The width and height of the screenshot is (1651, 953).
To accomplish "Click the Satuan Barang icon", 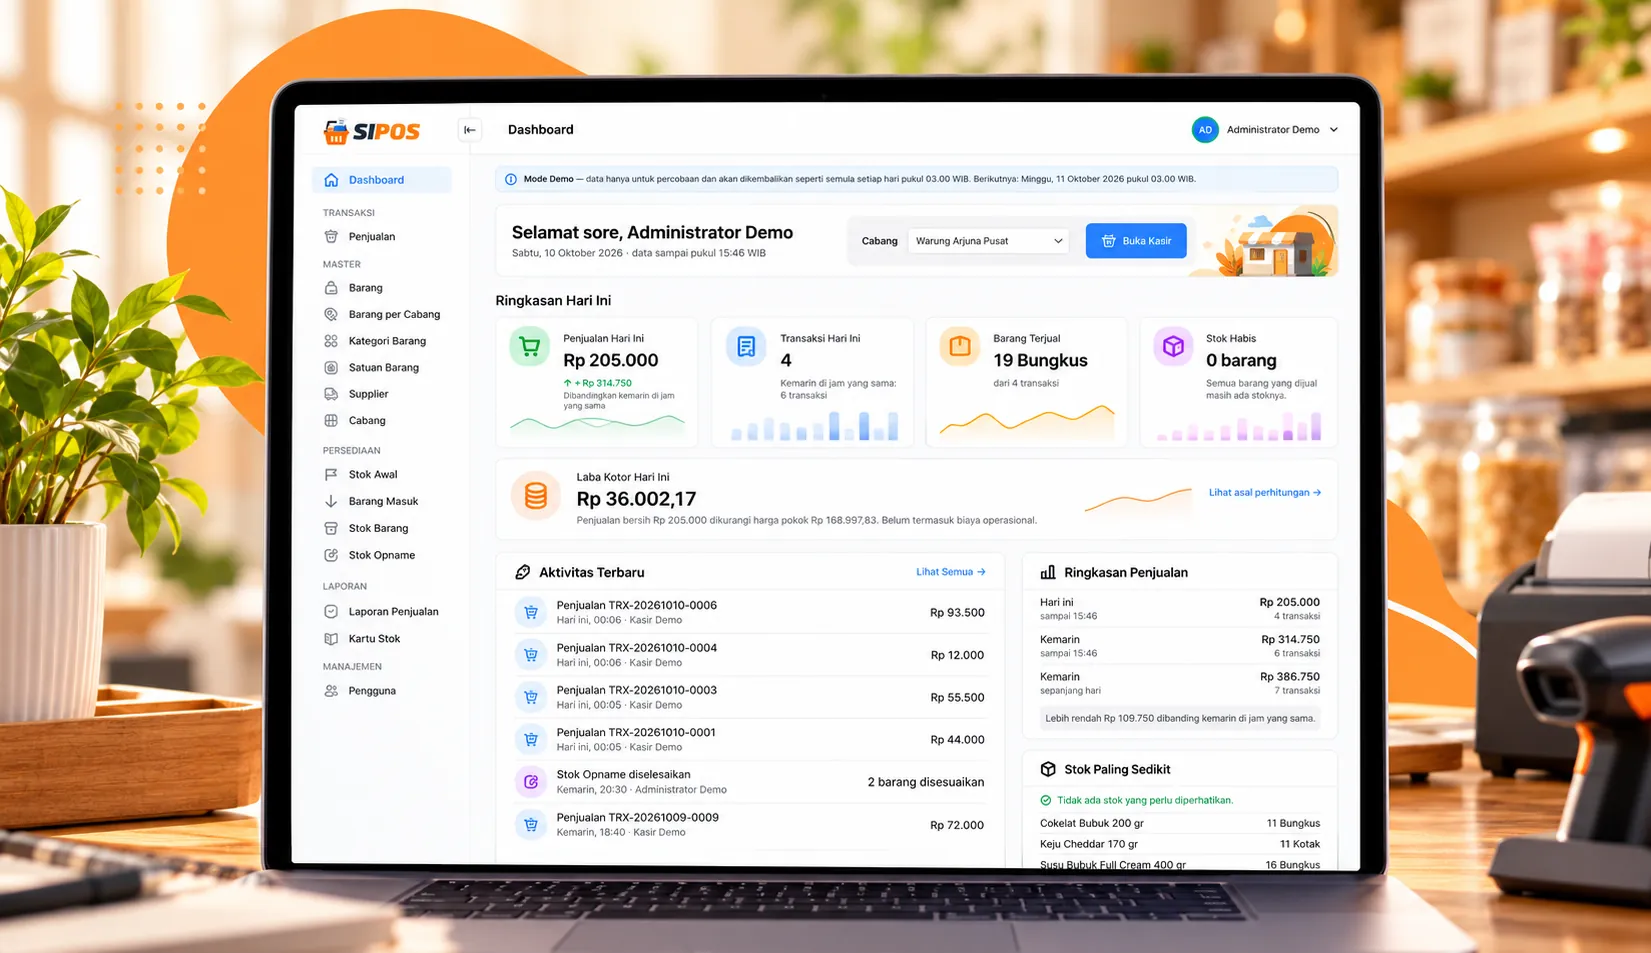I will [331, 368].
